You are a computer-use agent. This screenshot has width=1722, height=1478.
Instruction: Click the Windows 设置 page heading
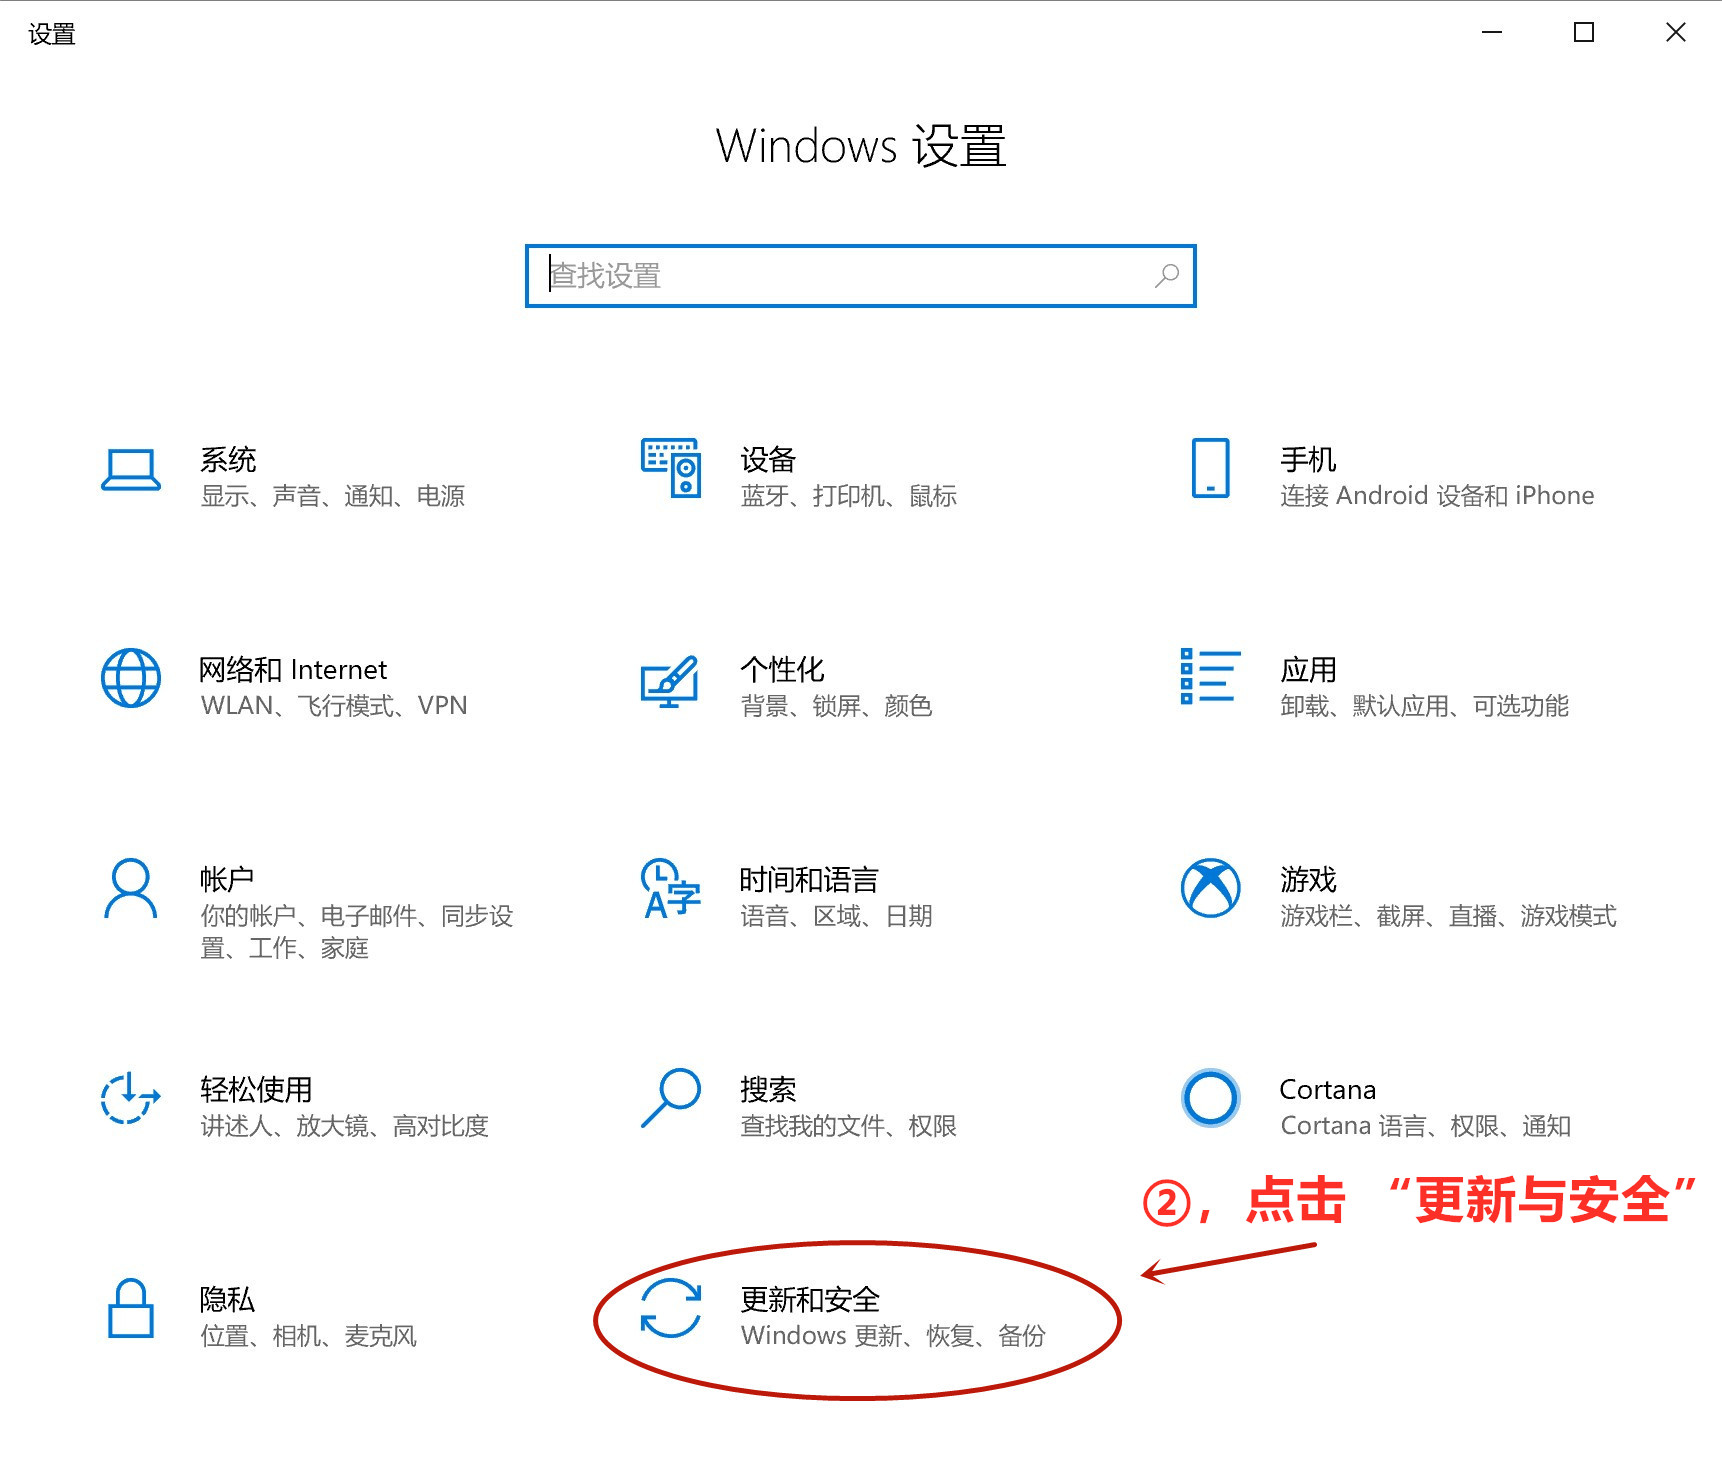(861, 146)
